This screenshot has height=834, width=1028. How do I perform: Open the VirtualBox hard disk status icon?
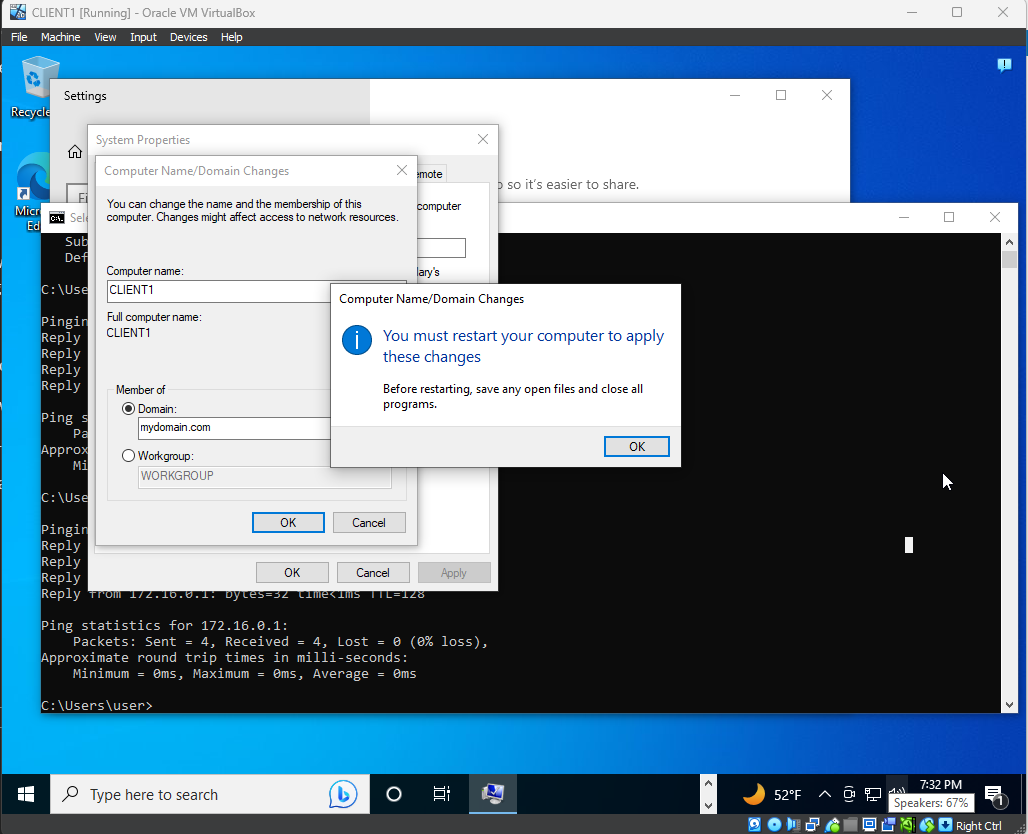point(754,826)
